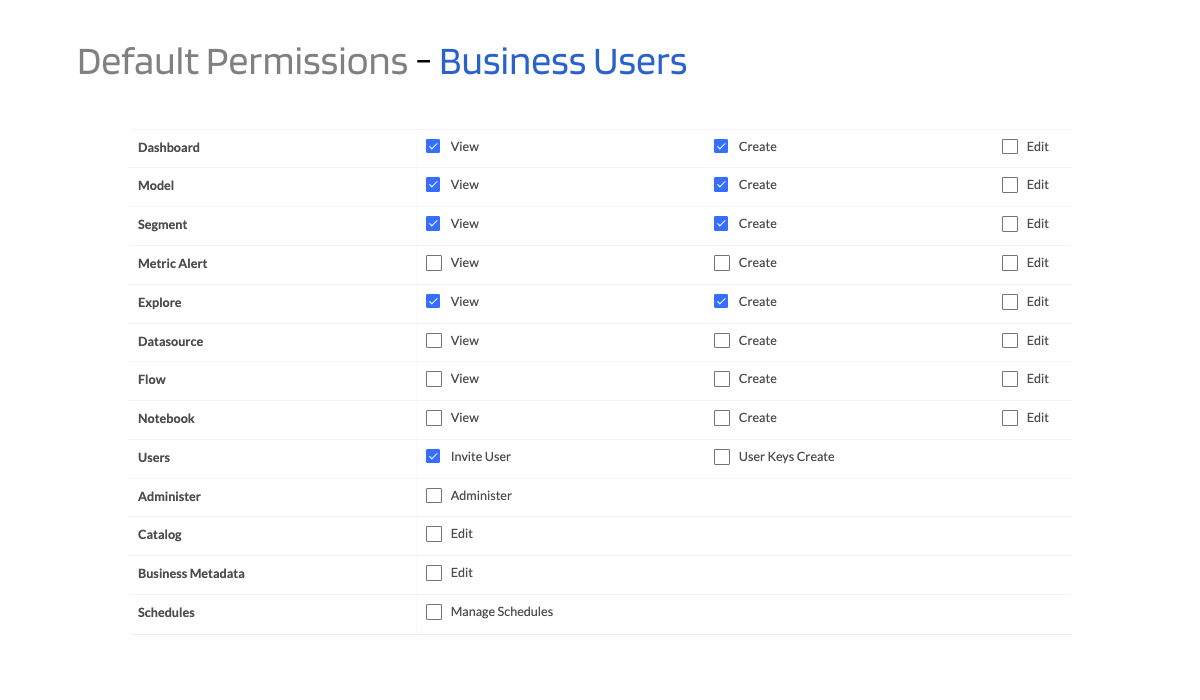Enable the User Keys Create checkbox
The image size is (1200, 700).
721,457
